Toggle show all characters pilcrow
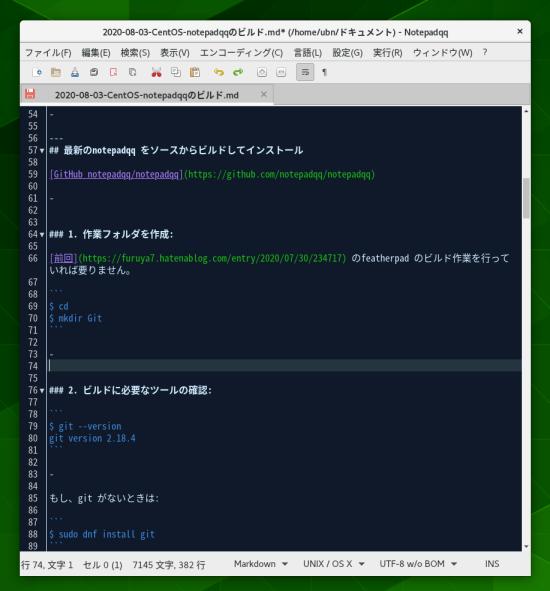The image size is (550, 591). (x=324, y=72)
